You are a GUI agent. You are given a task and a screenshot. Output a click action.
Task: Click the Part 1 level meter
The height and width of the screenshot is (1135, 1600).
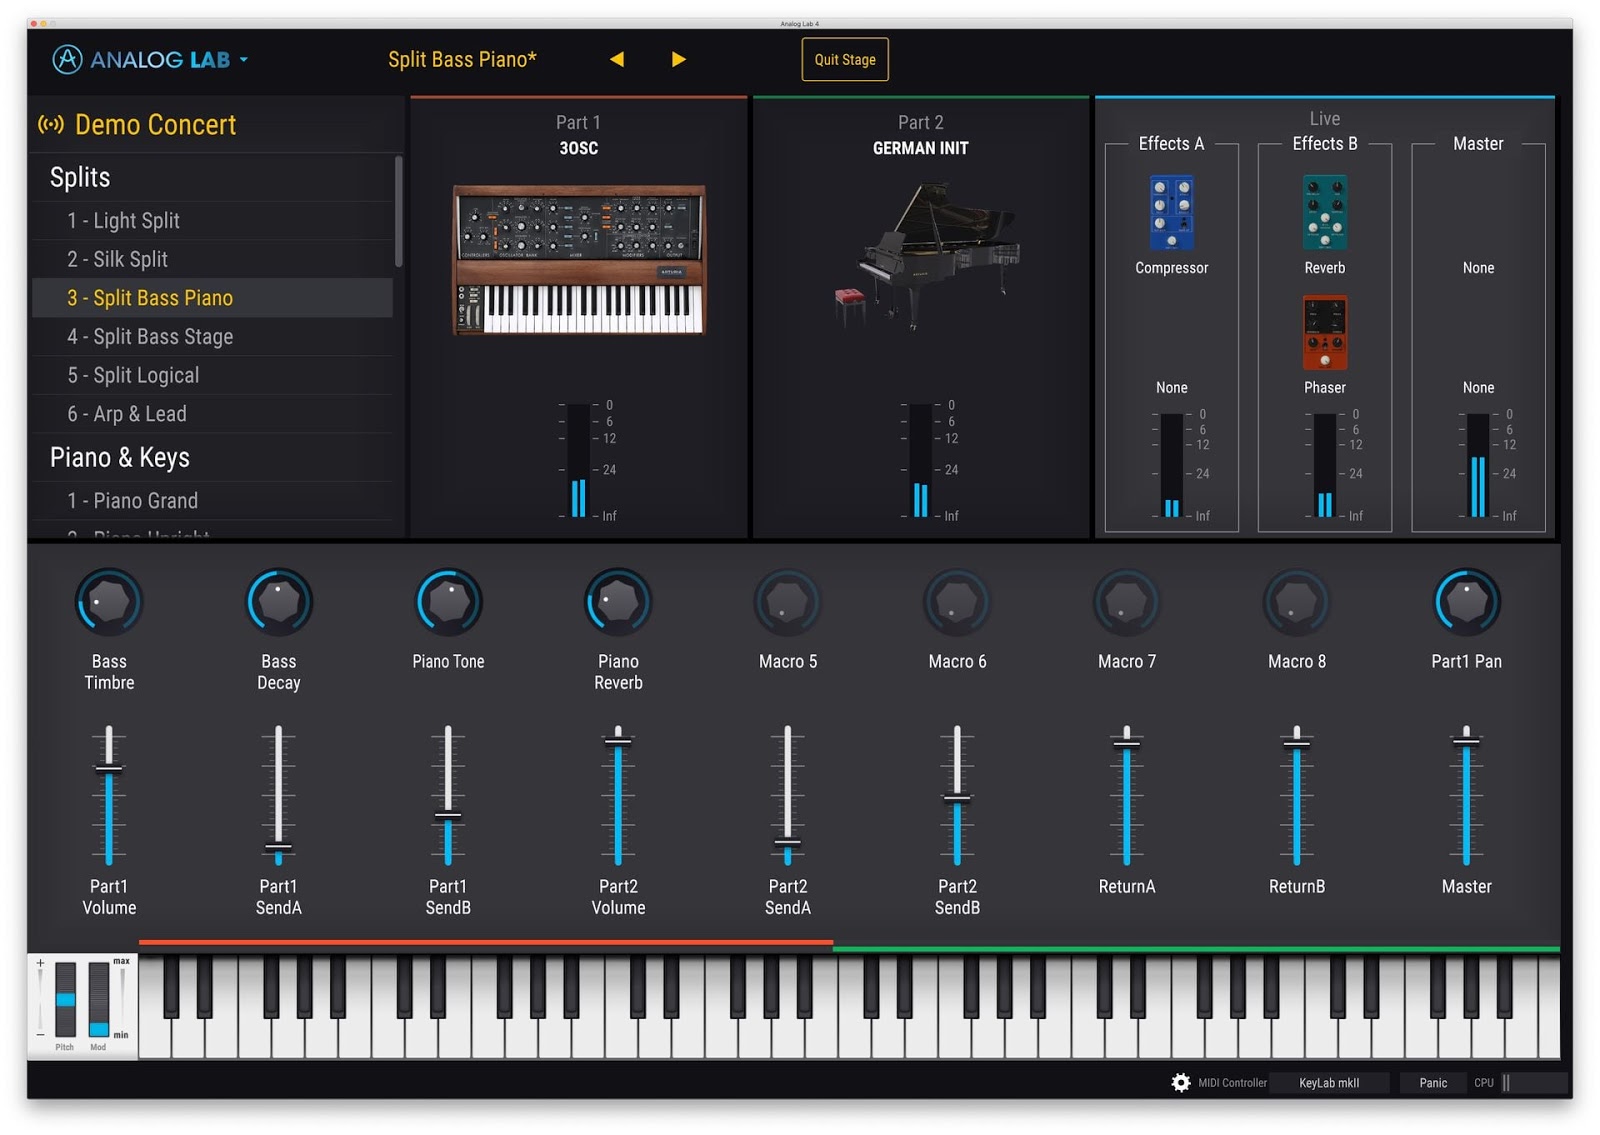coord(578,461)
